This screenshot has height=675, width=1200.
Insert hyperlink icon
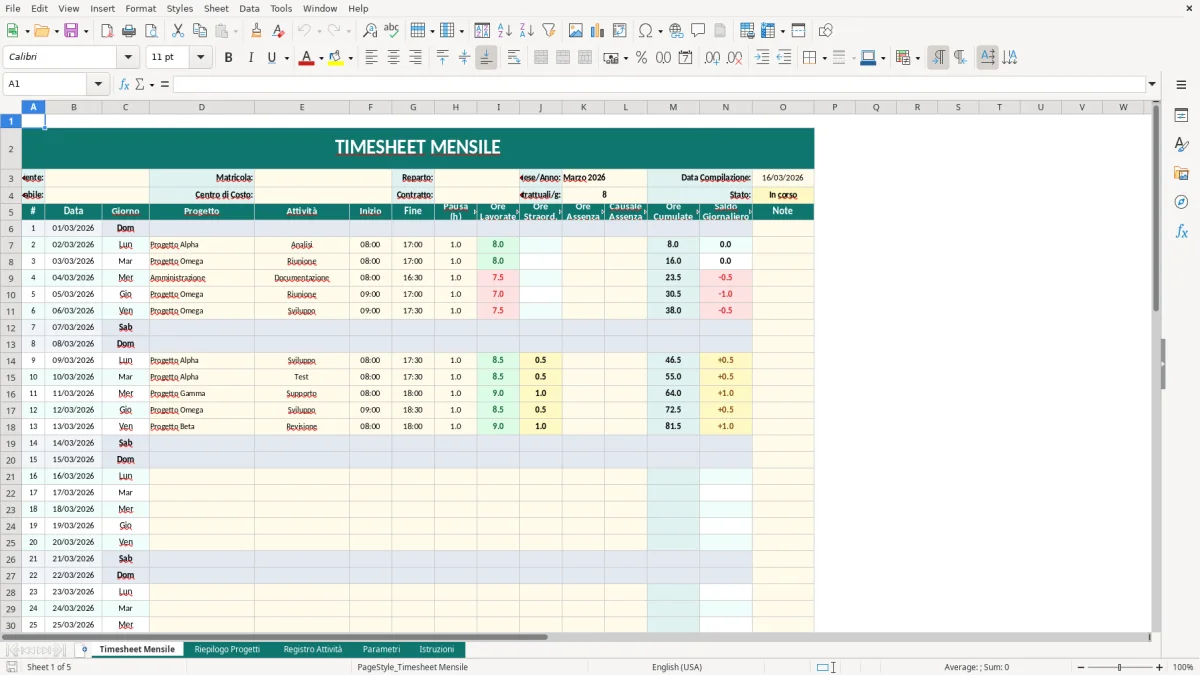676,31
